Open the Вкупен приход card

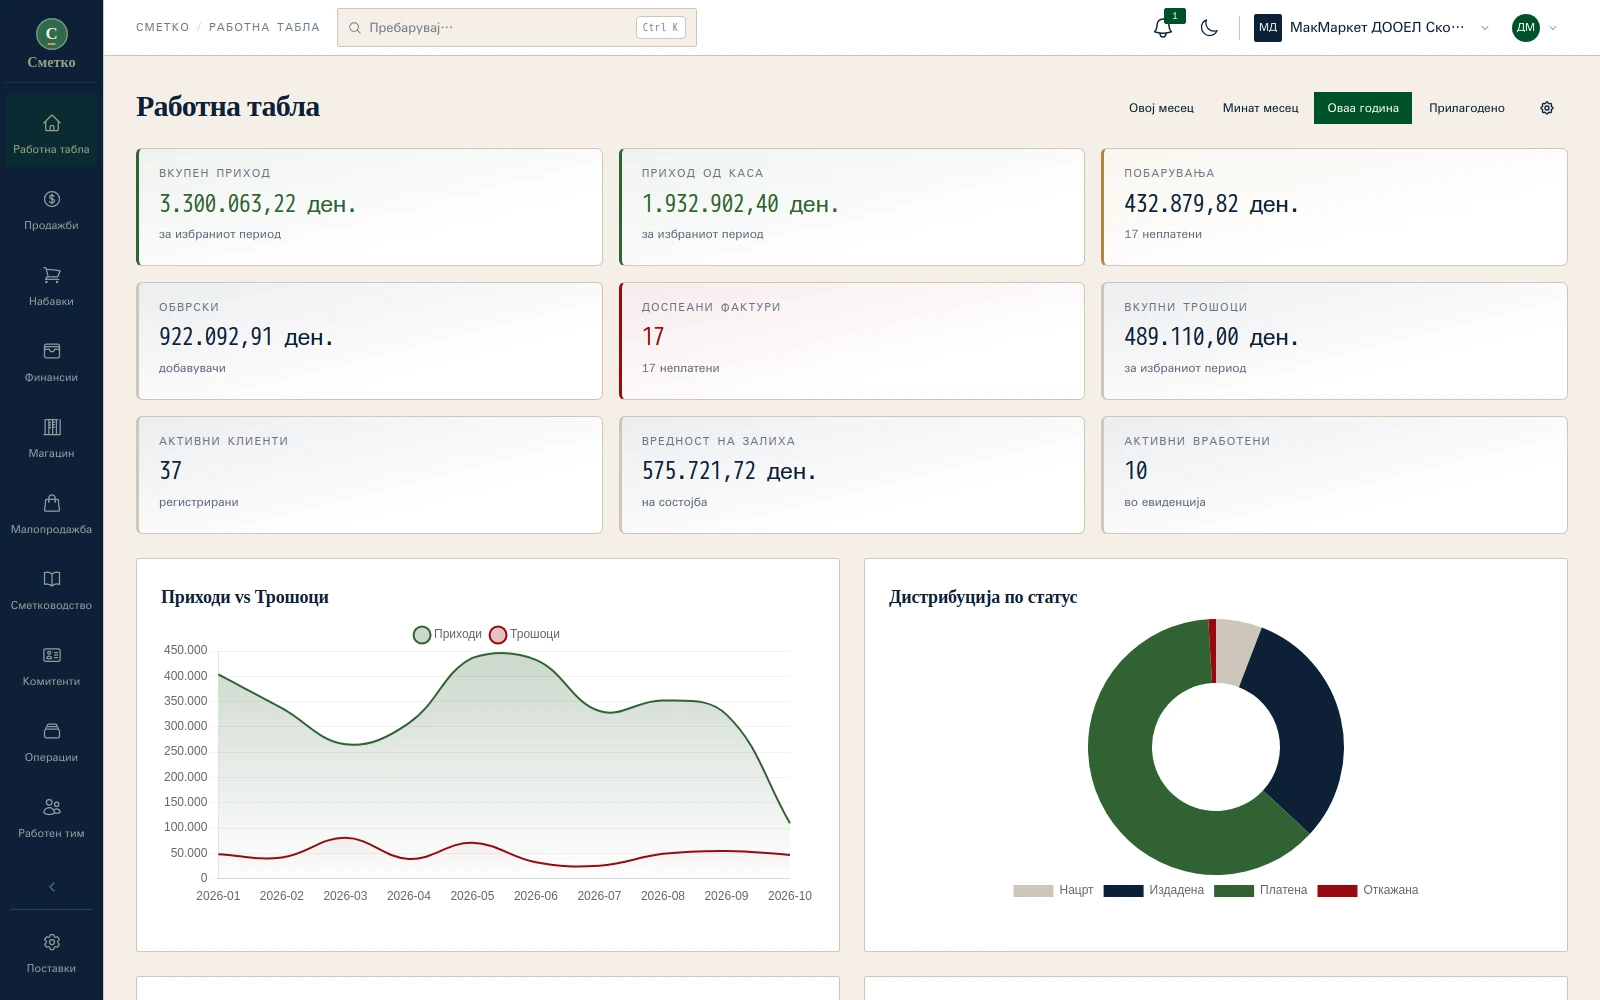click(x=369, y=207)
